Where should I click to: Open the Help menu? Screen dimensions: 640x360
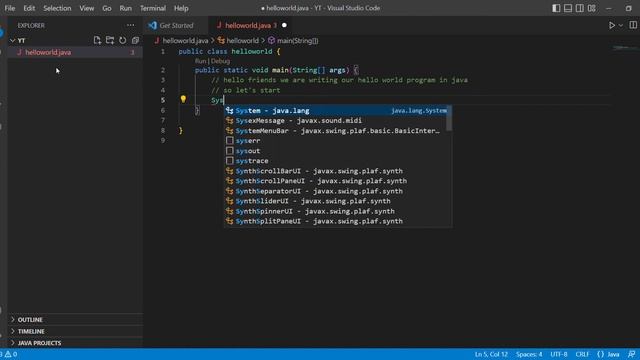tap(181, 8)
